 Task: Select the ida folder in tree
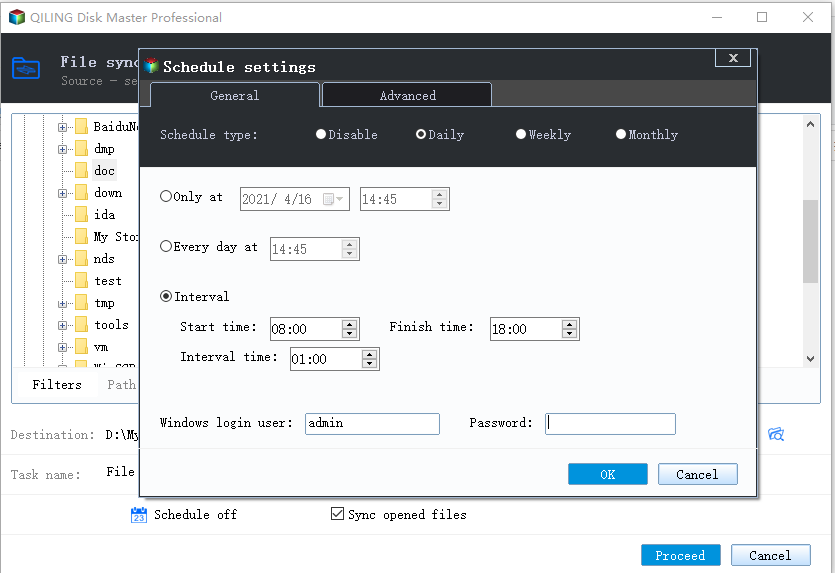pos(104,215)
